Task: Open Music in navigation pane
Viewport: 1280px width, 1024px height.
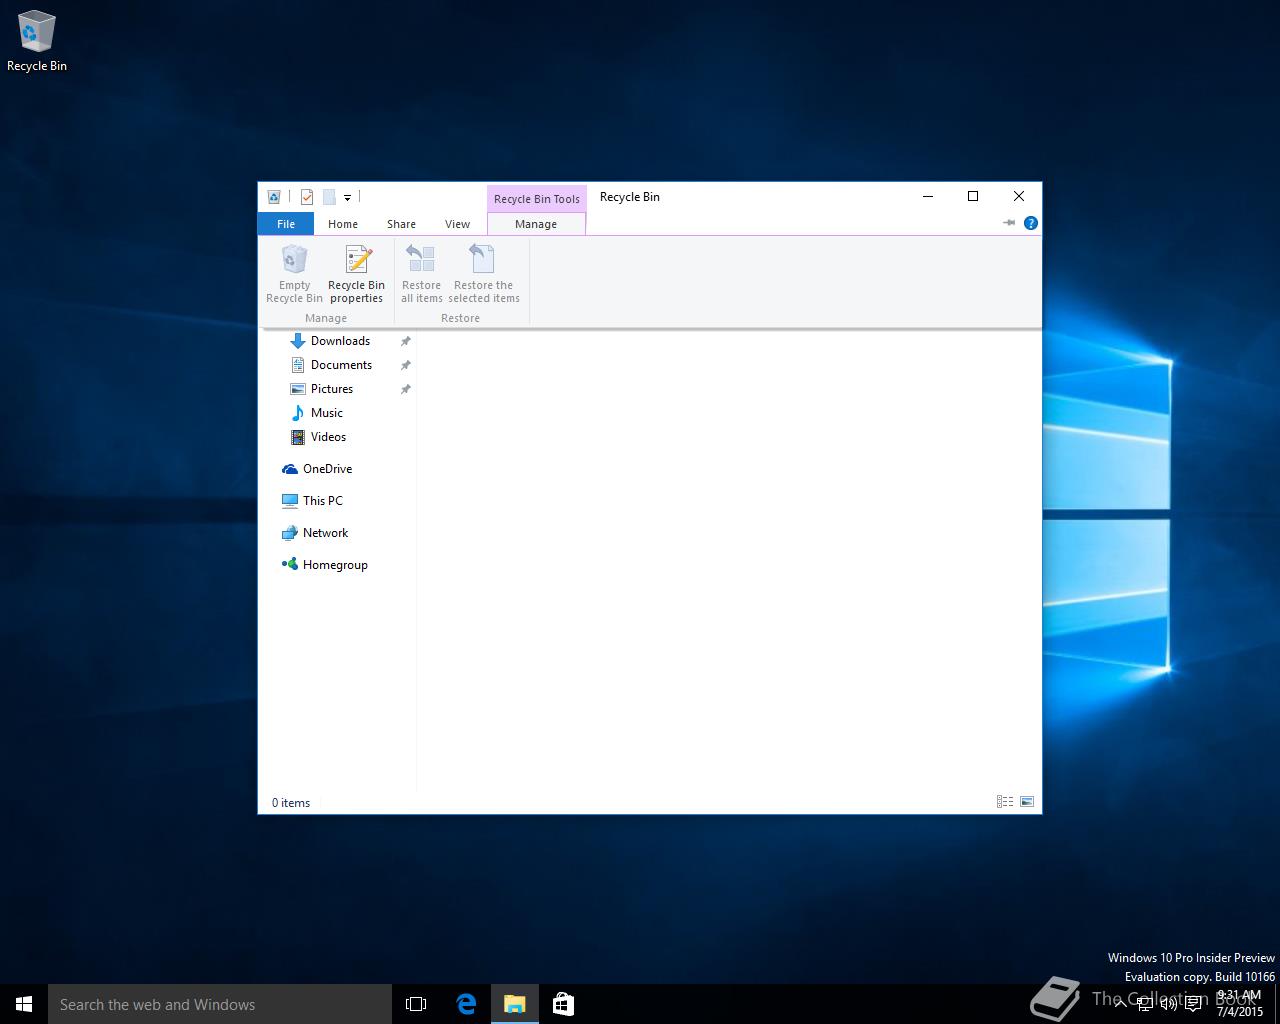Action: point(327,413)
